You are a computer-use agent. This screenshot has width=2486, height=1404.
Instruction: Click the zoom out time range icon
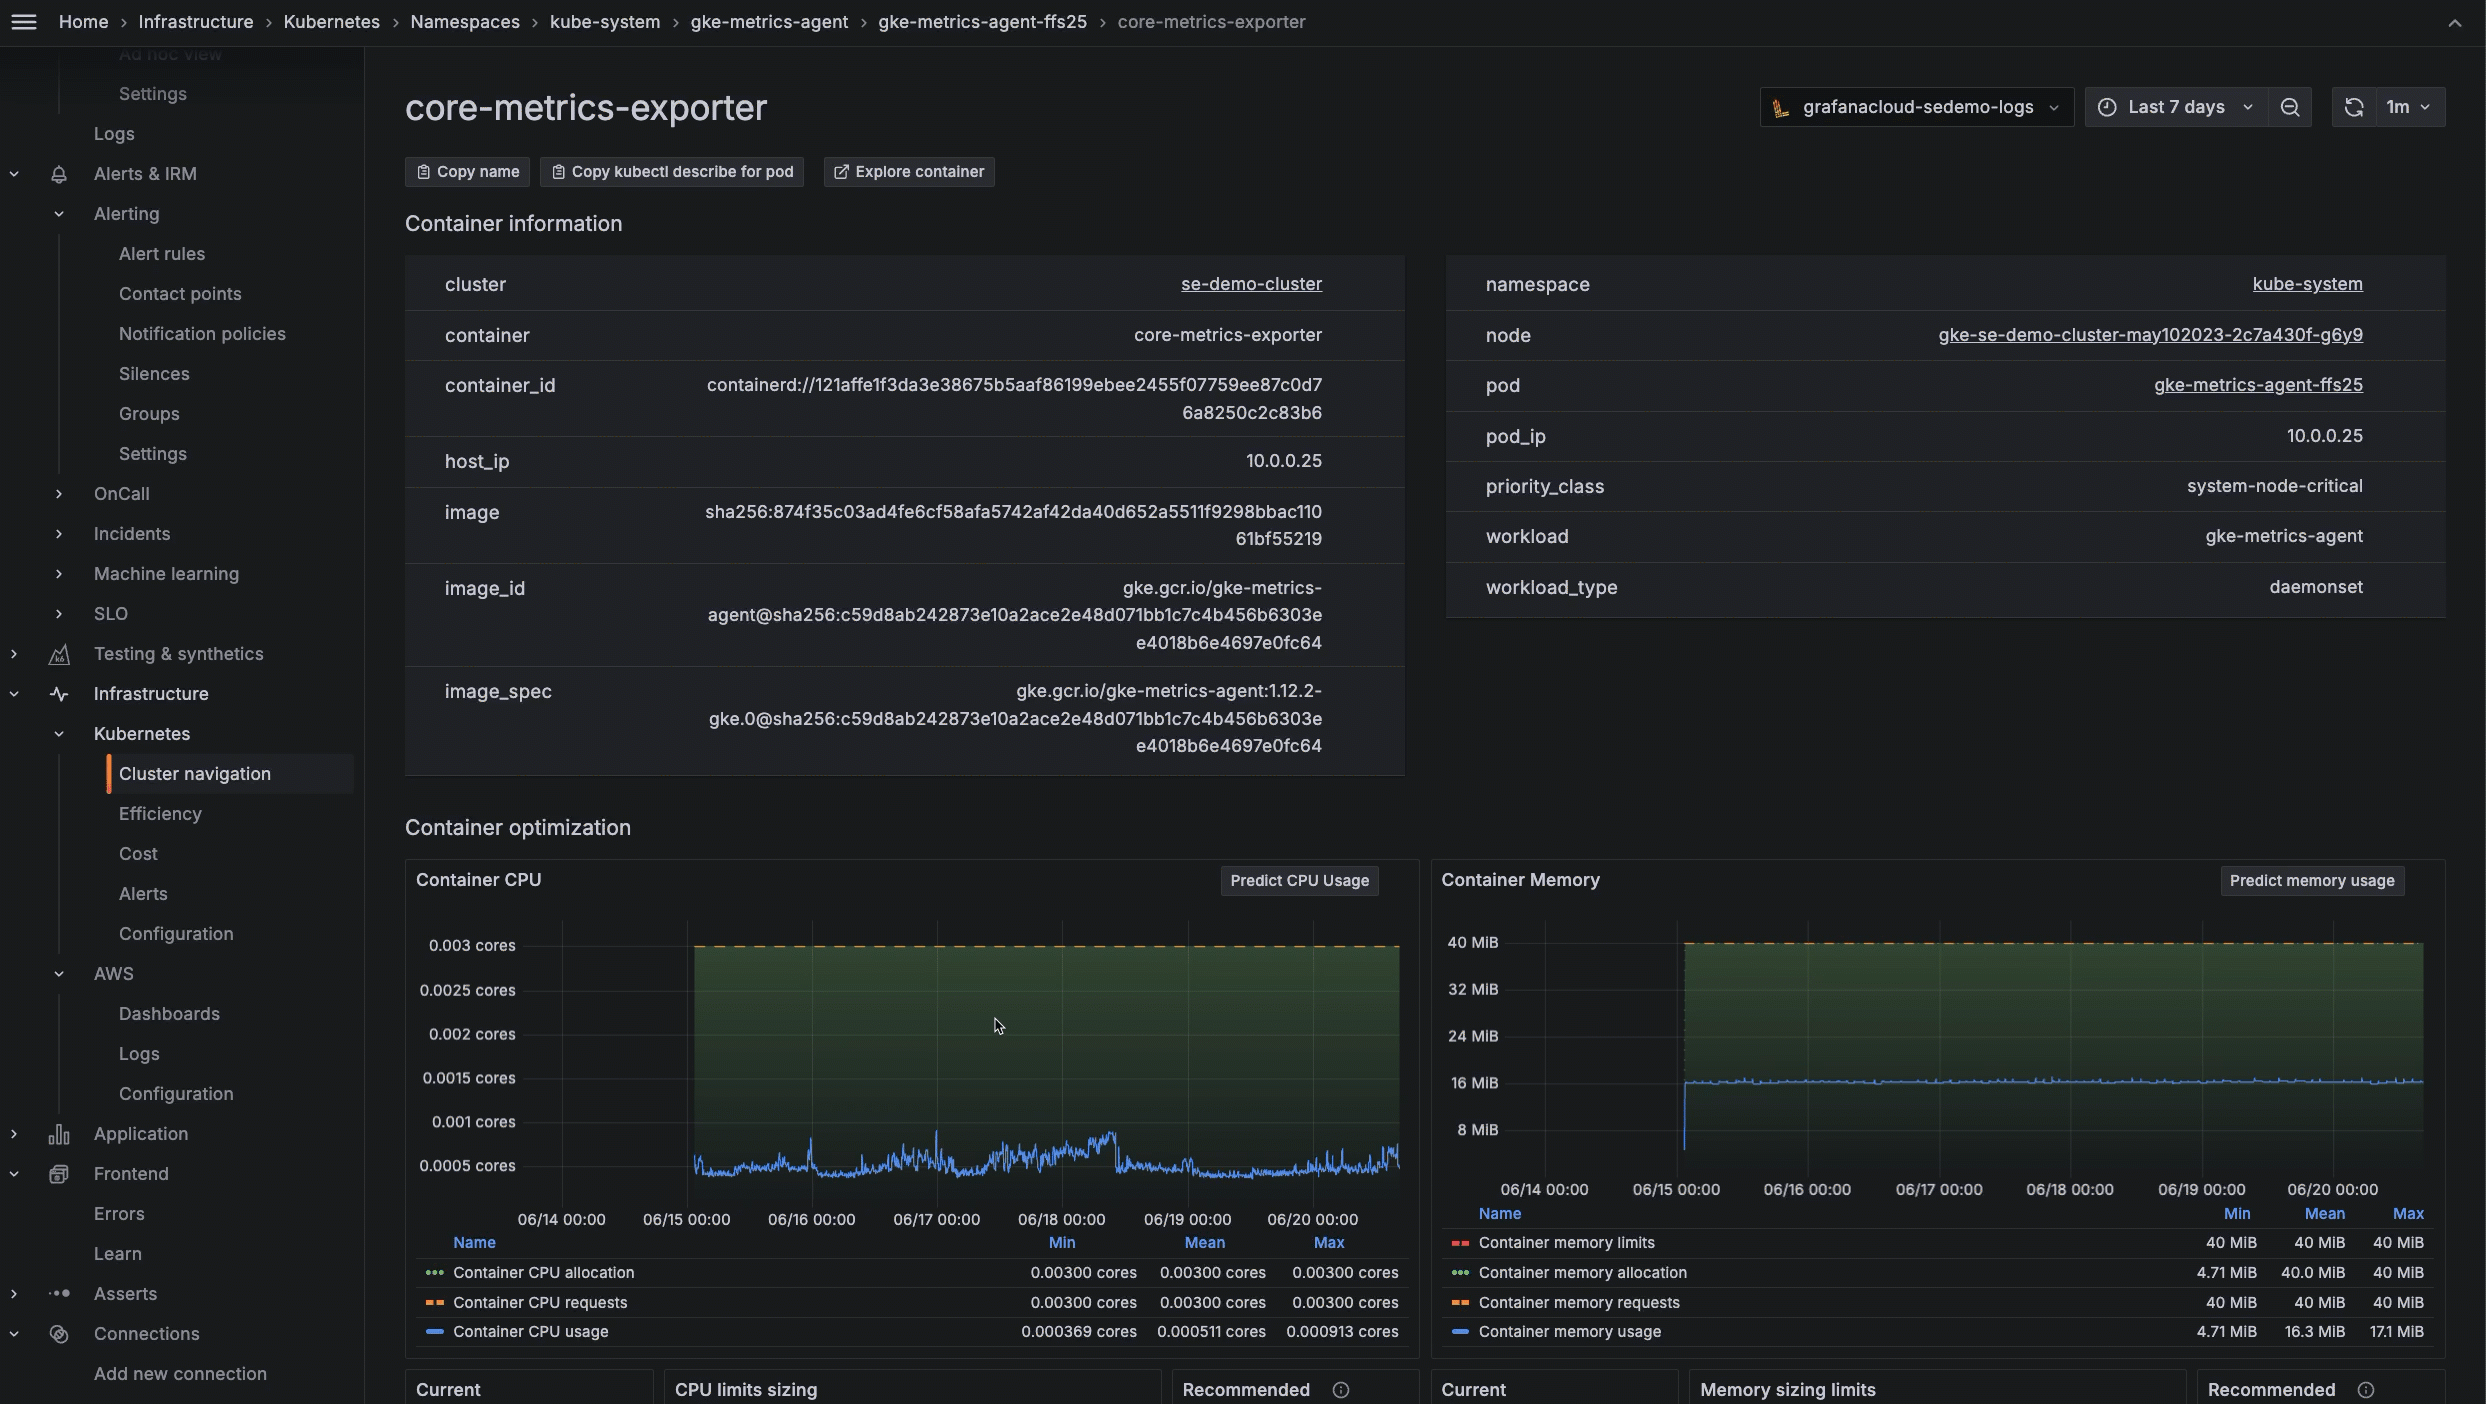point(2290,107)
